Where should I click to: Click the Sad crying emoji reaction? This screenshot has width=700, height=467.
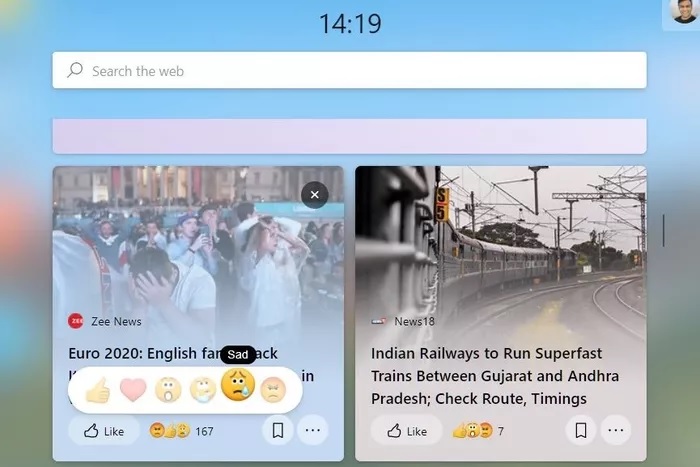point(238,387)
